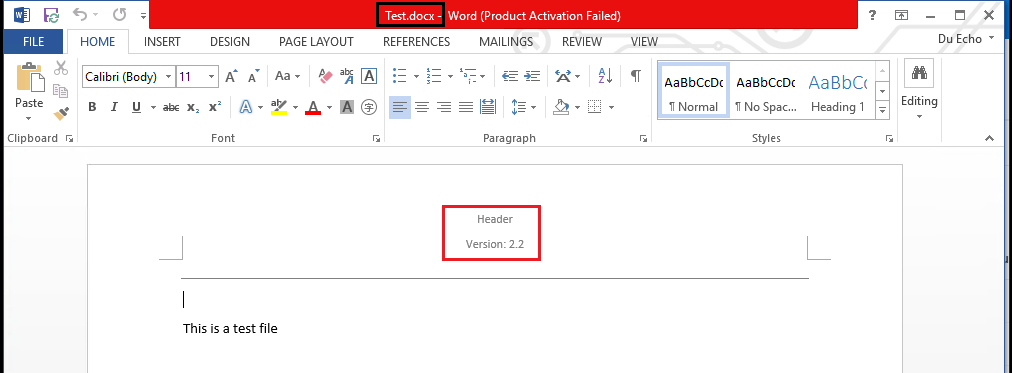1012x373 pixels.
Task: Open Paragraph dialog launcher
Action: pyautogui.click(x=643, y=138)
